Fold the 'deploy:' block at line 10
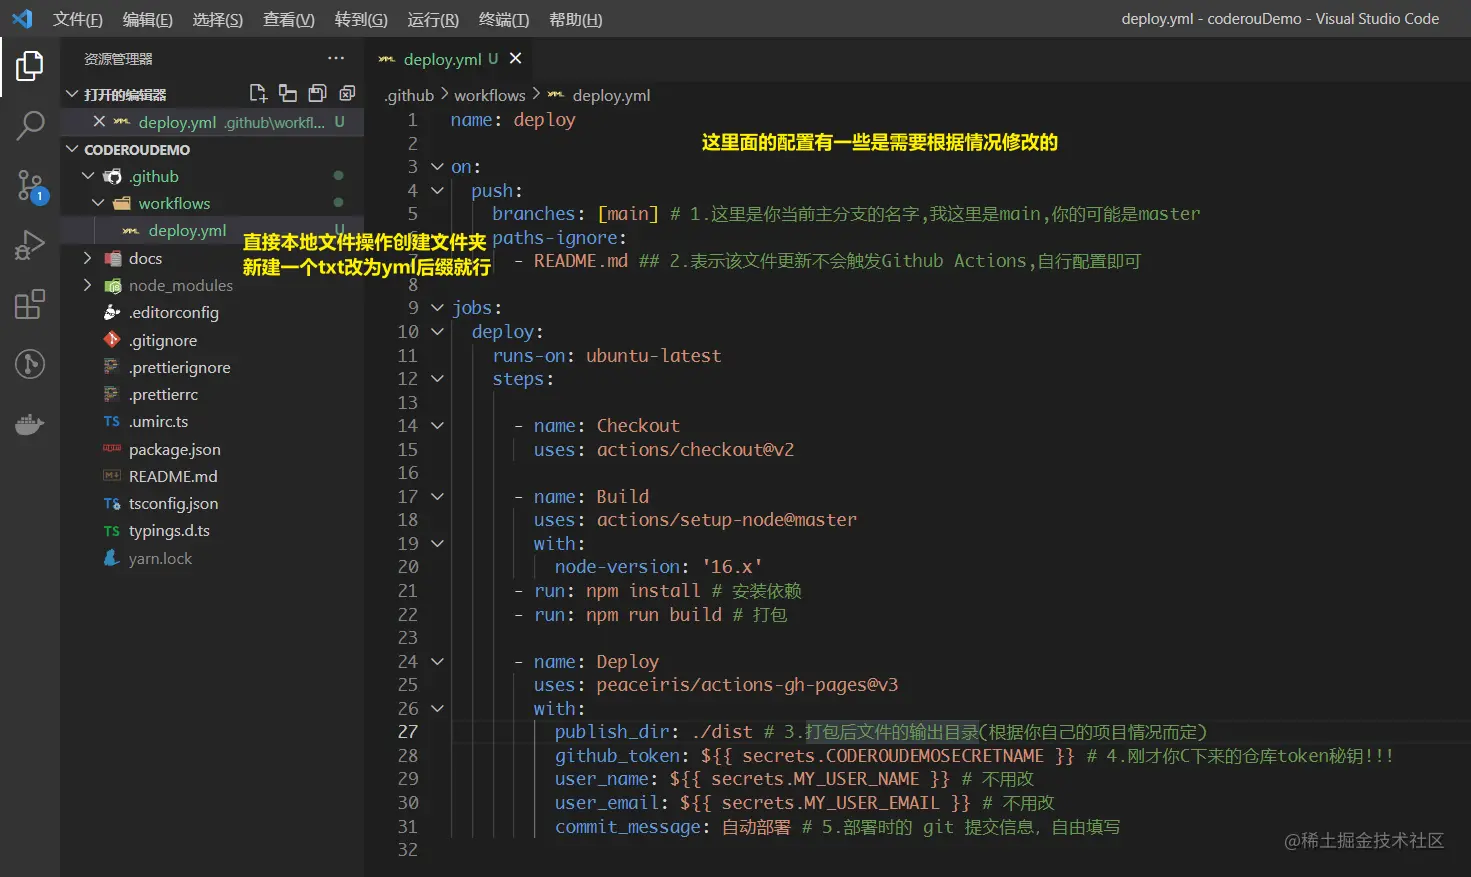 click(x=437, y=331)
